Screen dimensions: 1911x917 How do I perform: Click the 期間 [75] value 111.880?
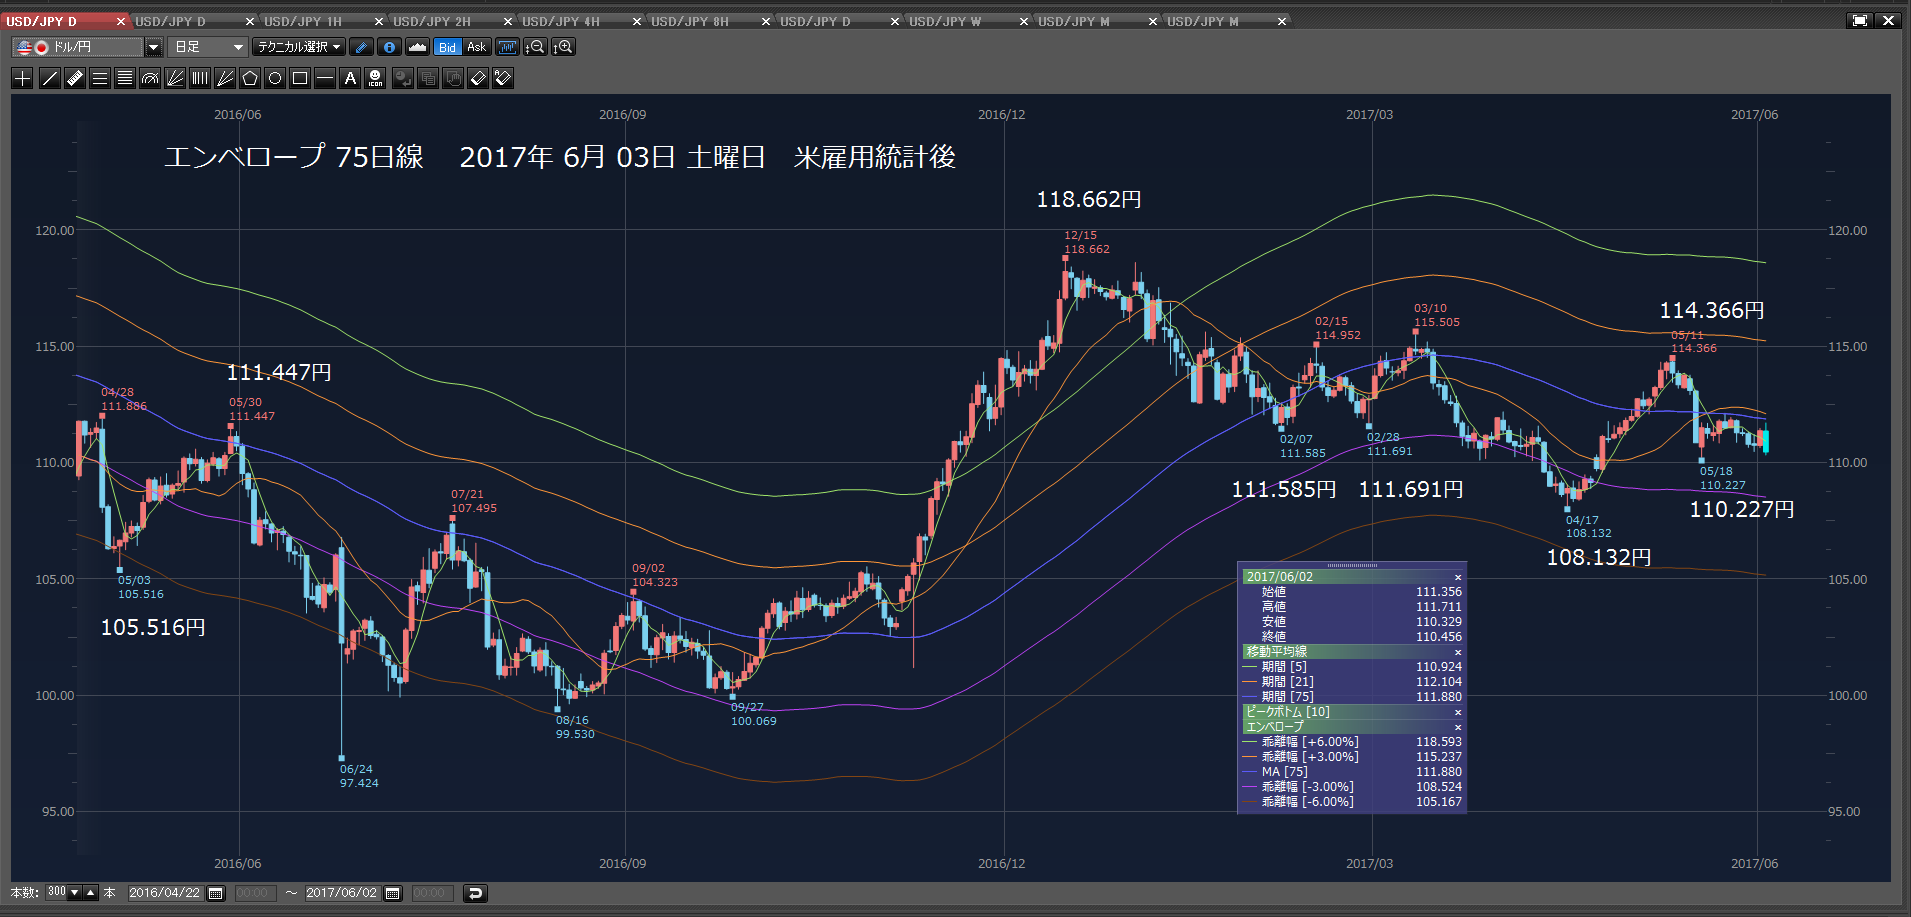point(1438,697)
